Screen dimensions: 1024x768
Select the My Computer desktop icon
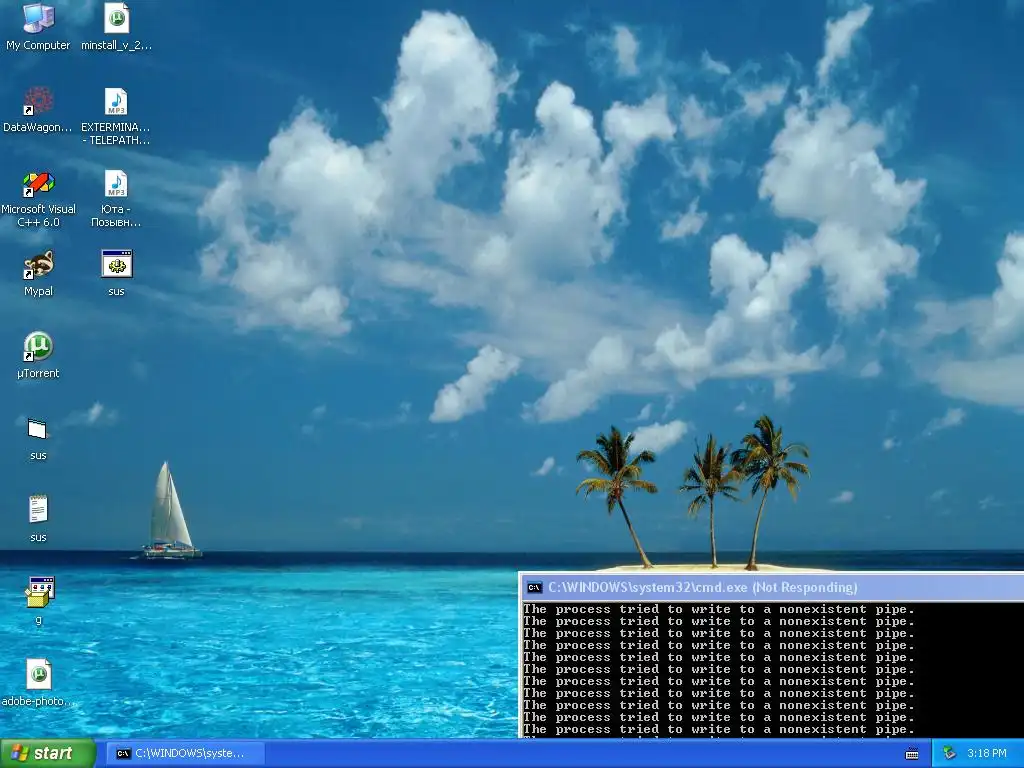click(38, 27)
